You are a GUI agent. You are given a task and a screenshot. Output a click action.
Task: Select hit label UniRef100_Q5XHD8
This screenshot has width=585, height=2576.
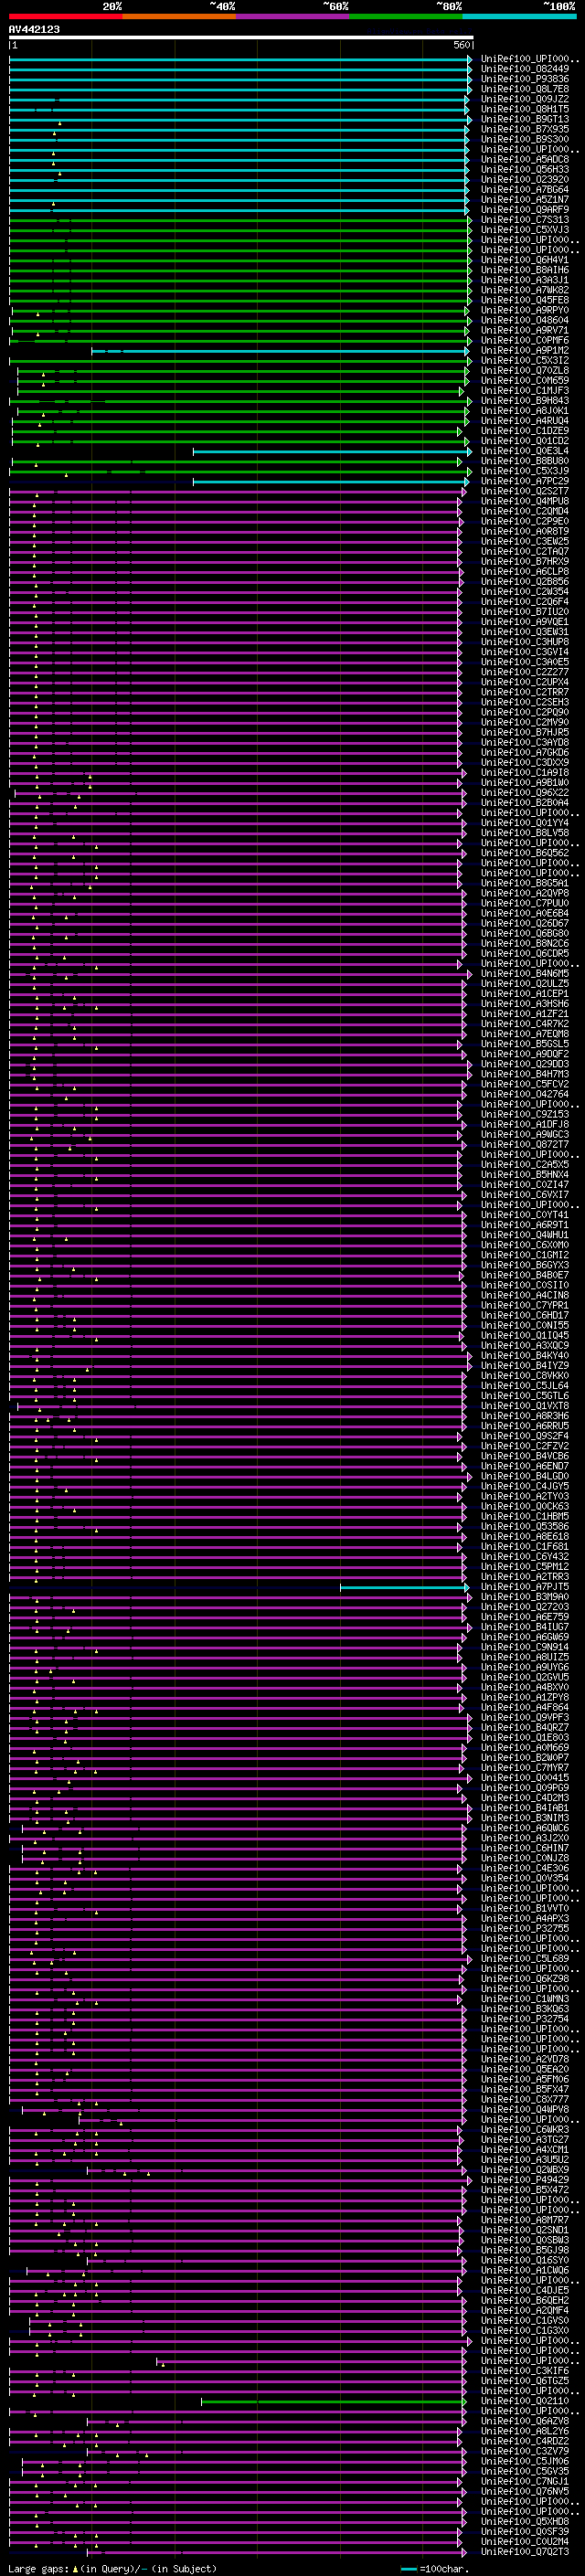(x=525, y=2521)
